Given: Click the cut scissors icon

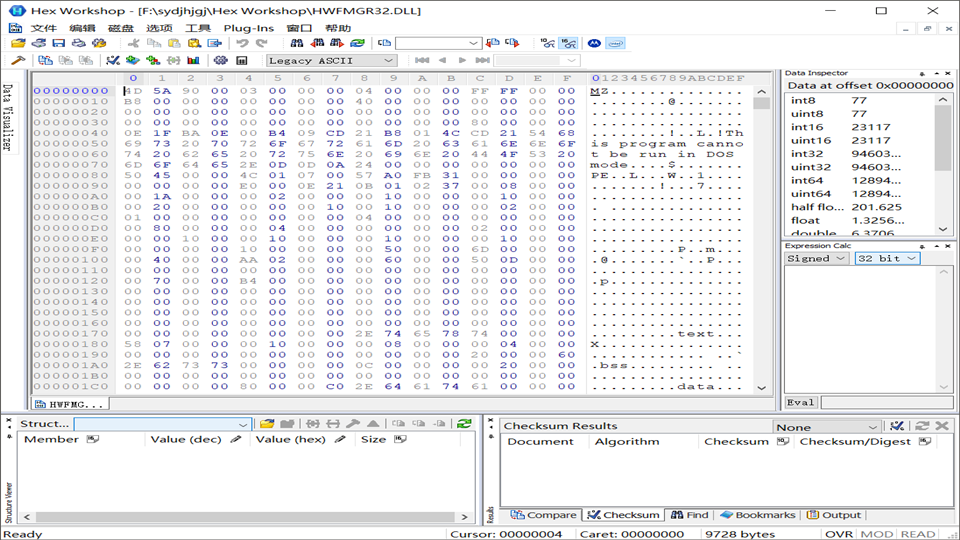Looking at the screenshot, I should point(133,43).
